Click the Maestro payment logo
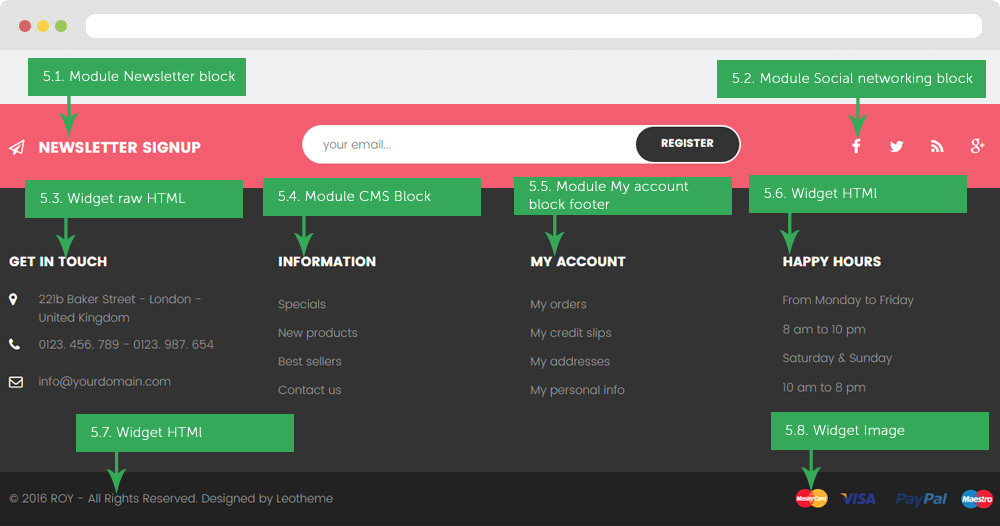 point(977,499)
